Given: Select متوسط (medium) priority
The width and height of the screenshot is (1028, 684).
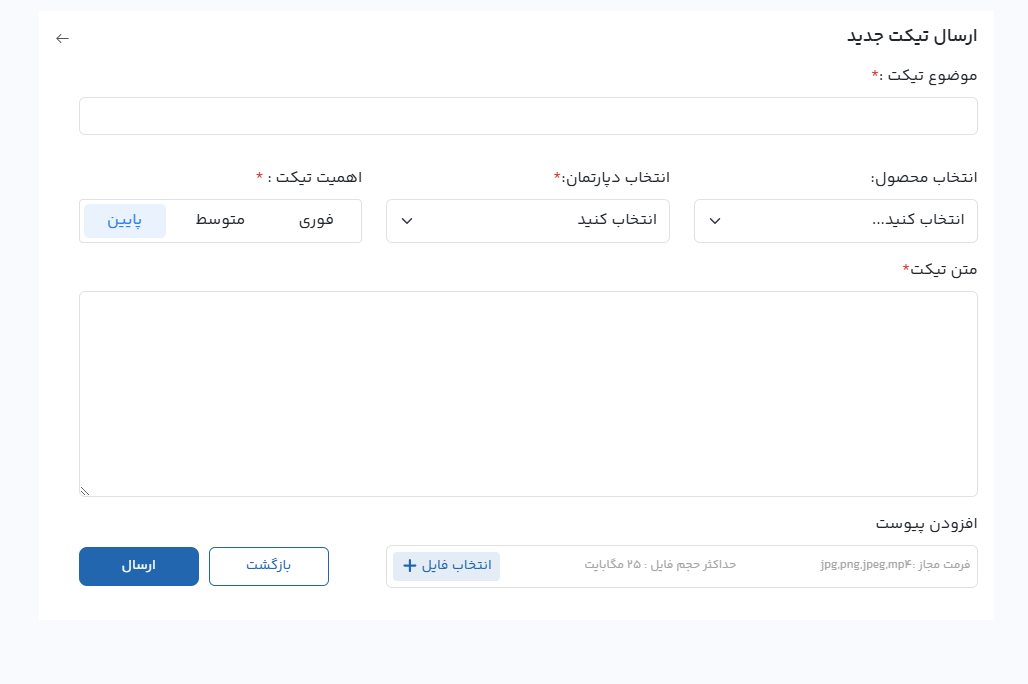Looking at the screenshot, I should click(220, 220).
